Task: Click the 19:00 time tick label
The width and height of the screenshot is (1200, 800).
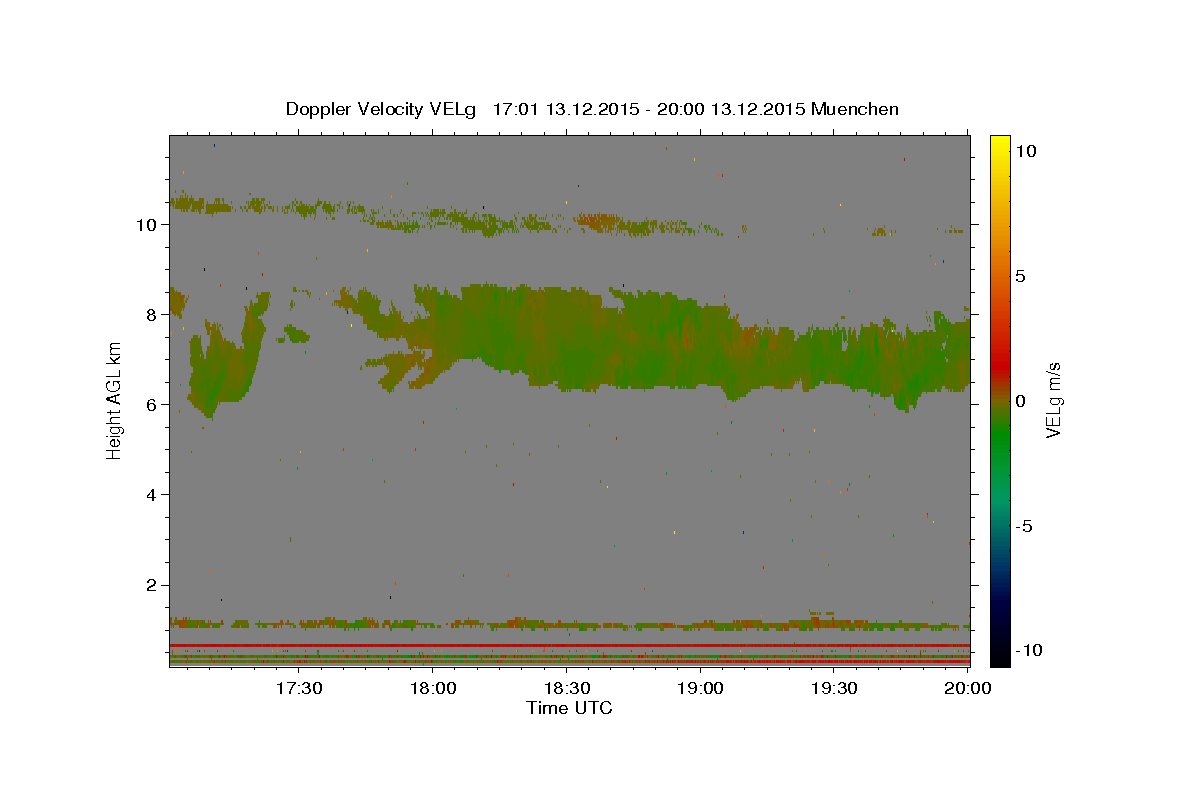Action: coord(701,688)
